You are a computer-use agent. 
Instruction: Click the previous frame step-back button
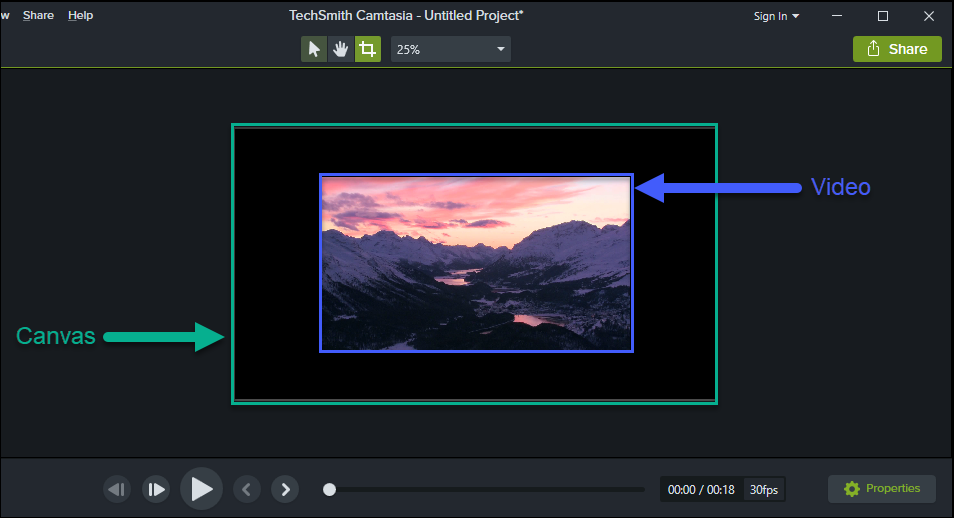tap(117, 489)
